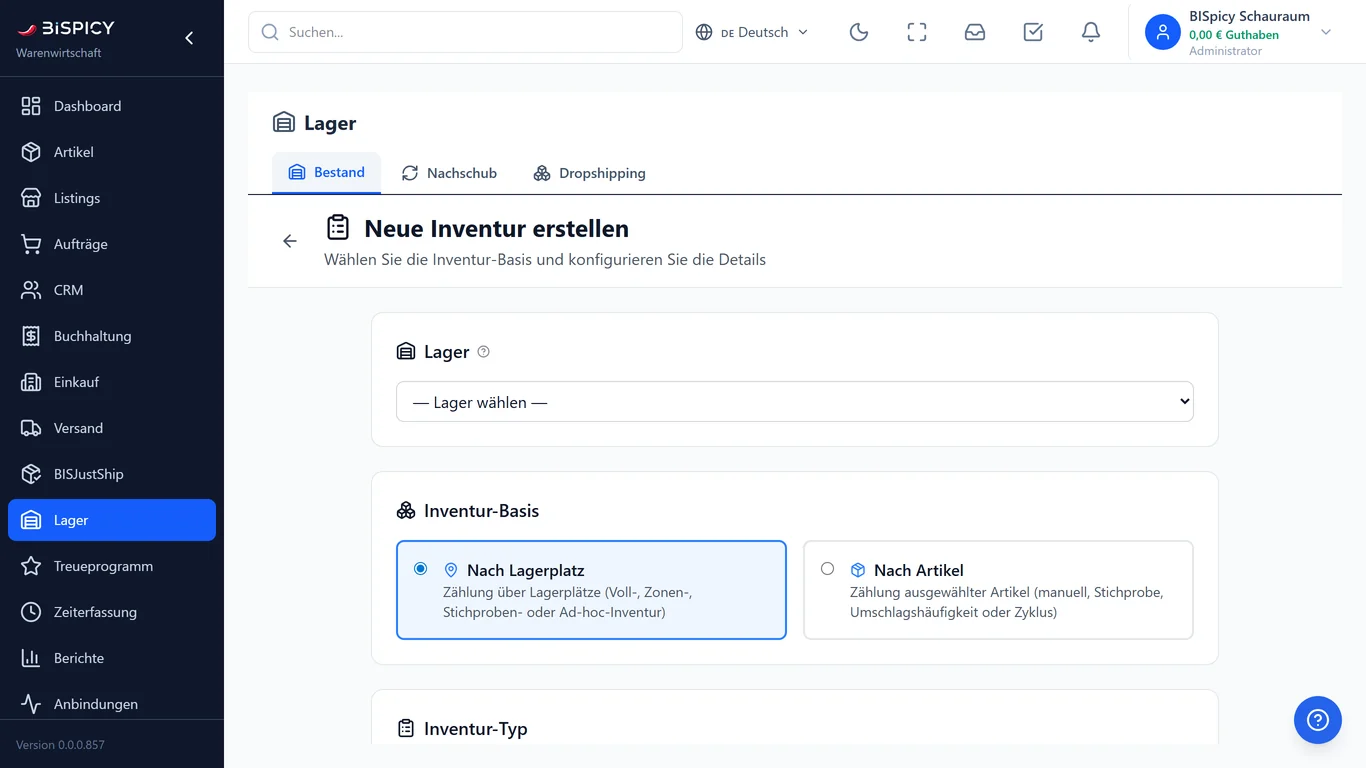Screen dimensions: 1366x768
Task: Click the Einkauf label in sidebar
Action: click(77, 382)
